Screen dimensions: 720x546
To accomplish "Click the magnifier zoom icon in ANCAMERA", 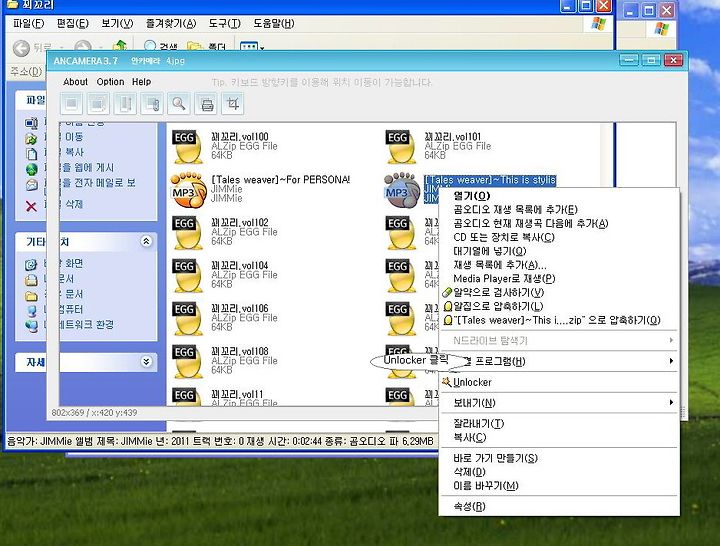I will tap(179, 103).
